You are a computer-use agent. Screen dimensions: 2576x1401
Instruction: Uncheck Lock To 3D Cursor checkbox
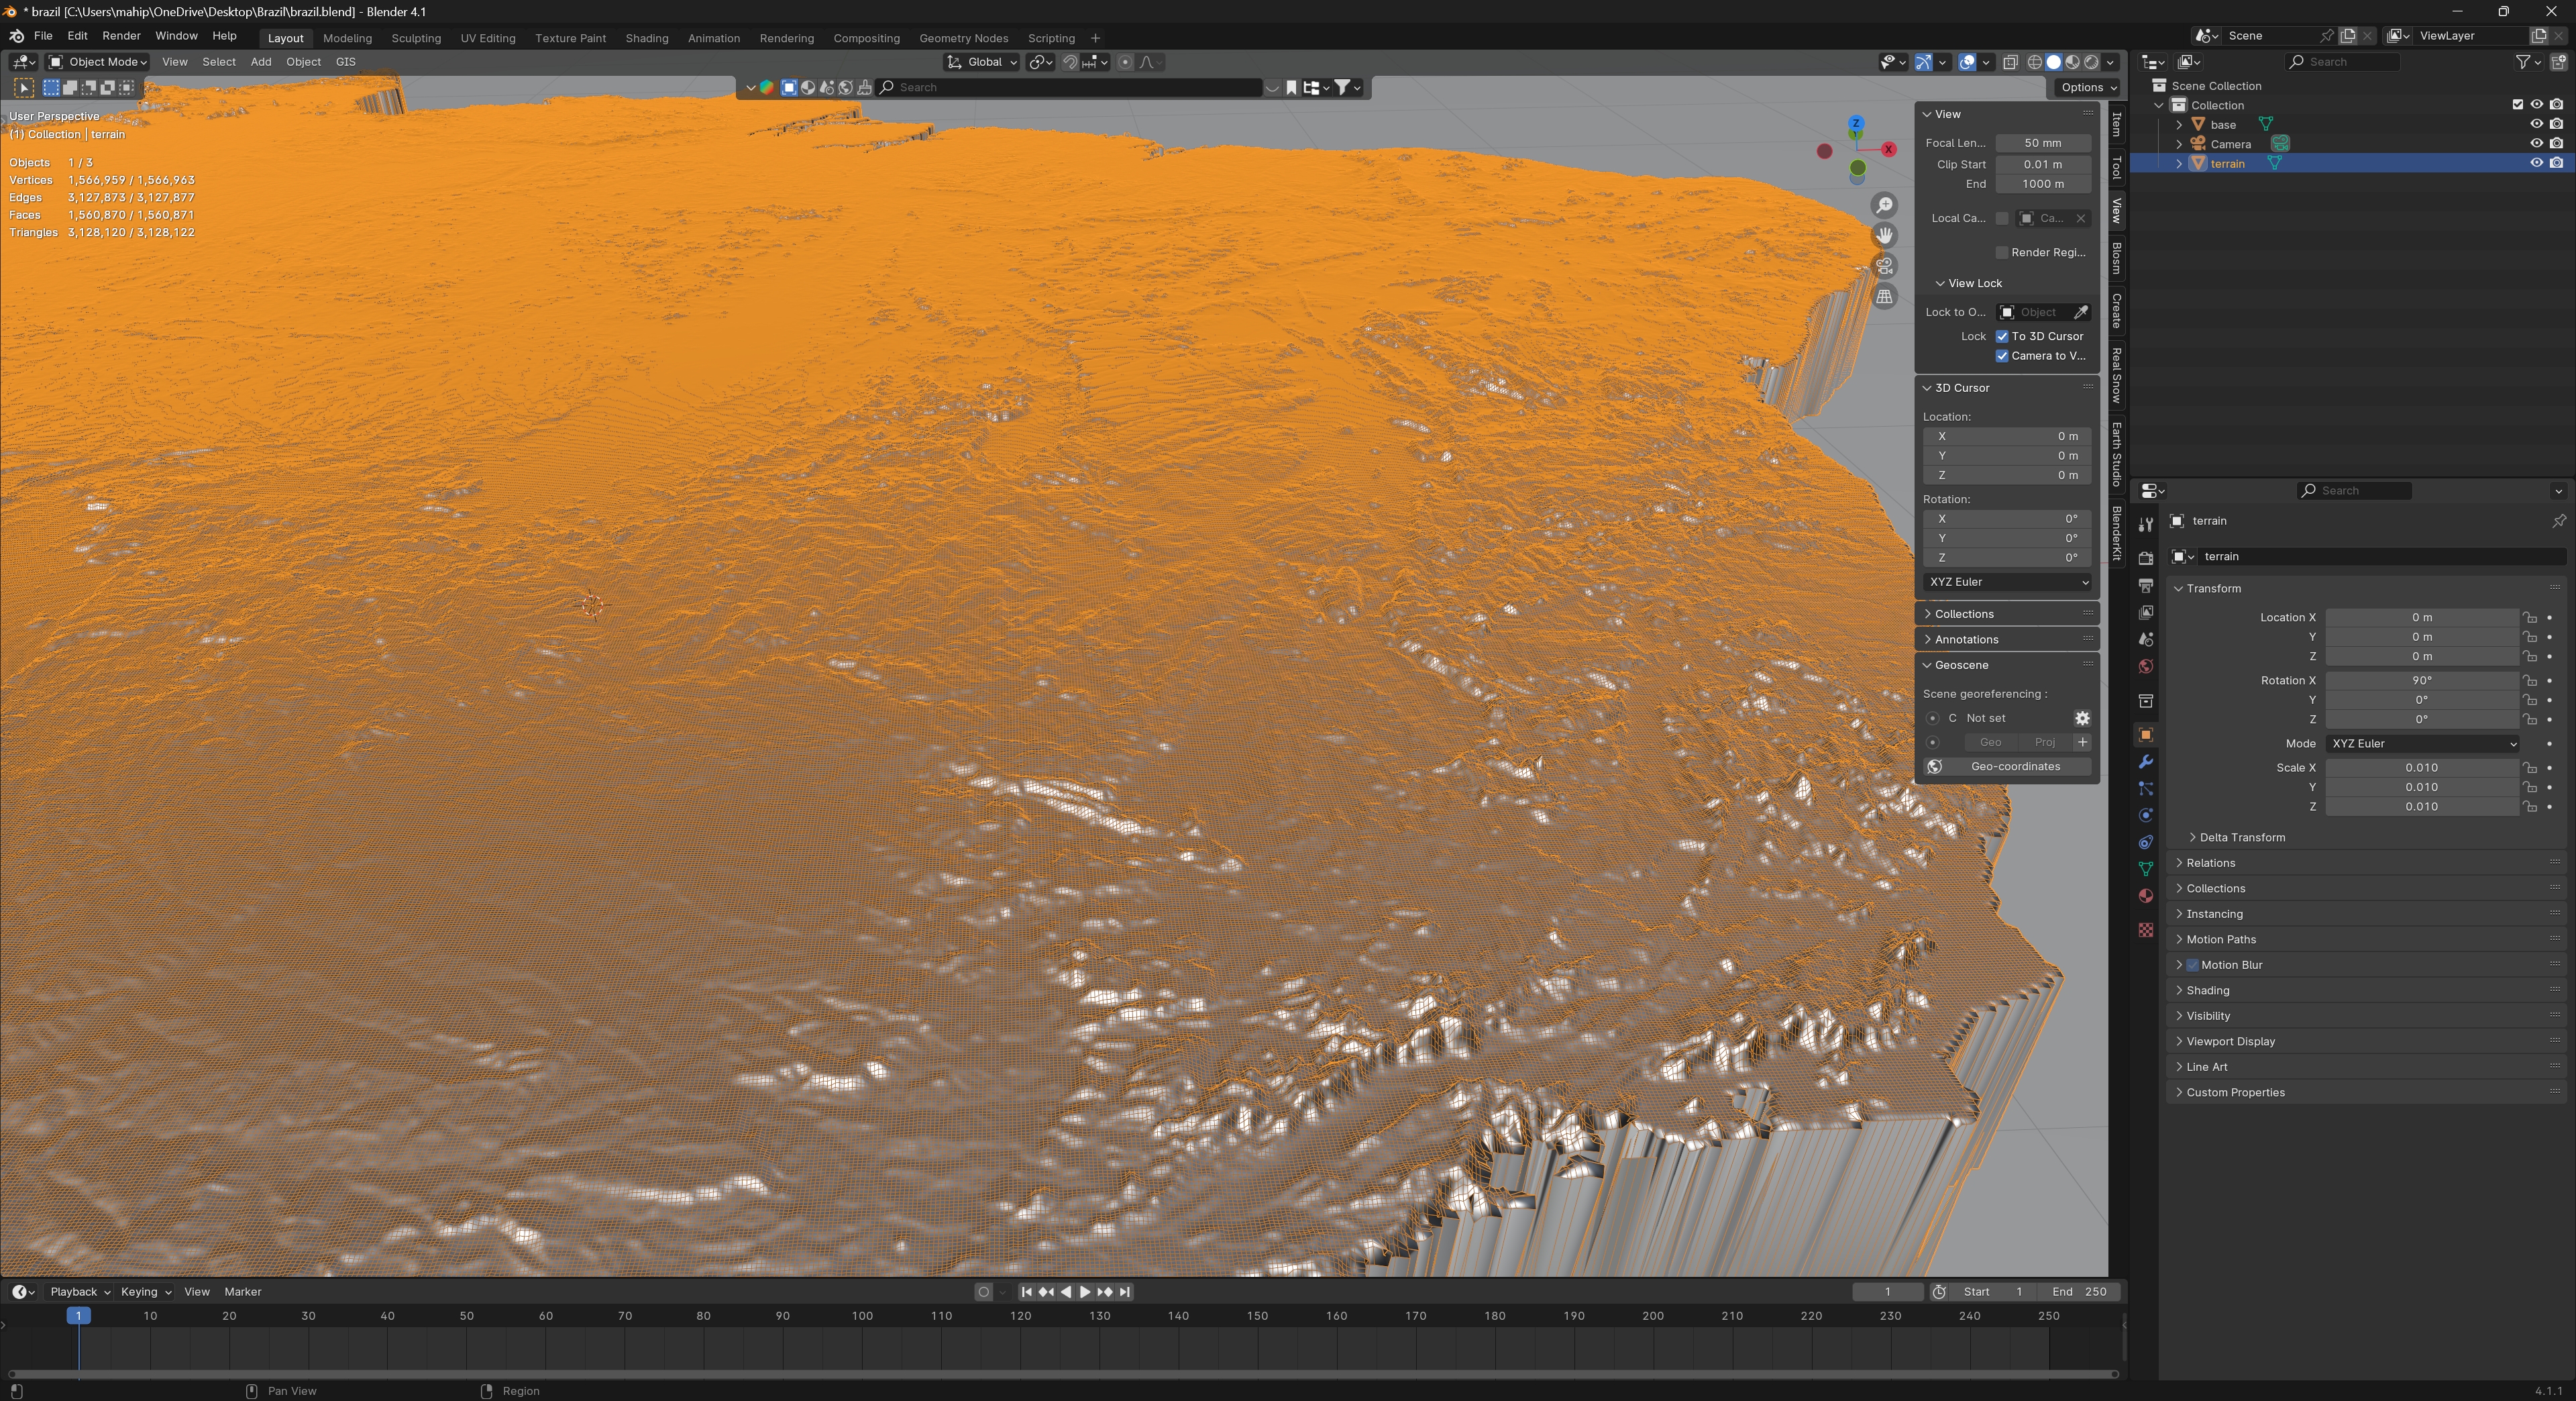(2002, 336)
